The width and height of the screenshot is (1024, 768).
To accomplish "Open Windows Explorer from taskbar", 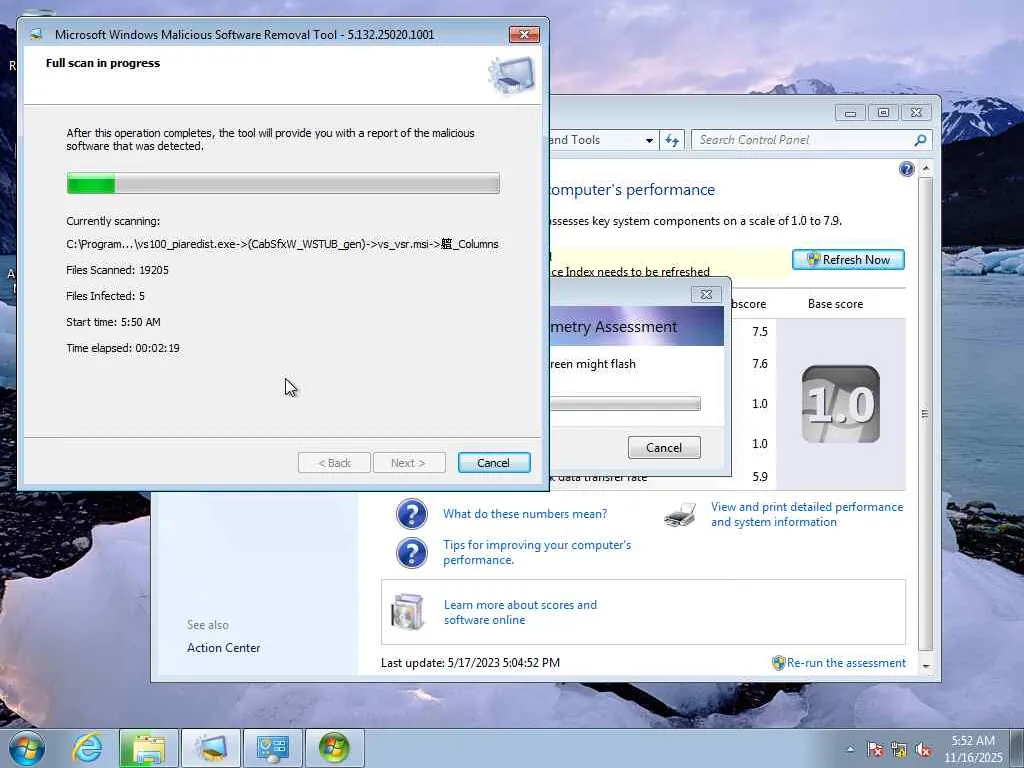I will click(x=148, y=748).
